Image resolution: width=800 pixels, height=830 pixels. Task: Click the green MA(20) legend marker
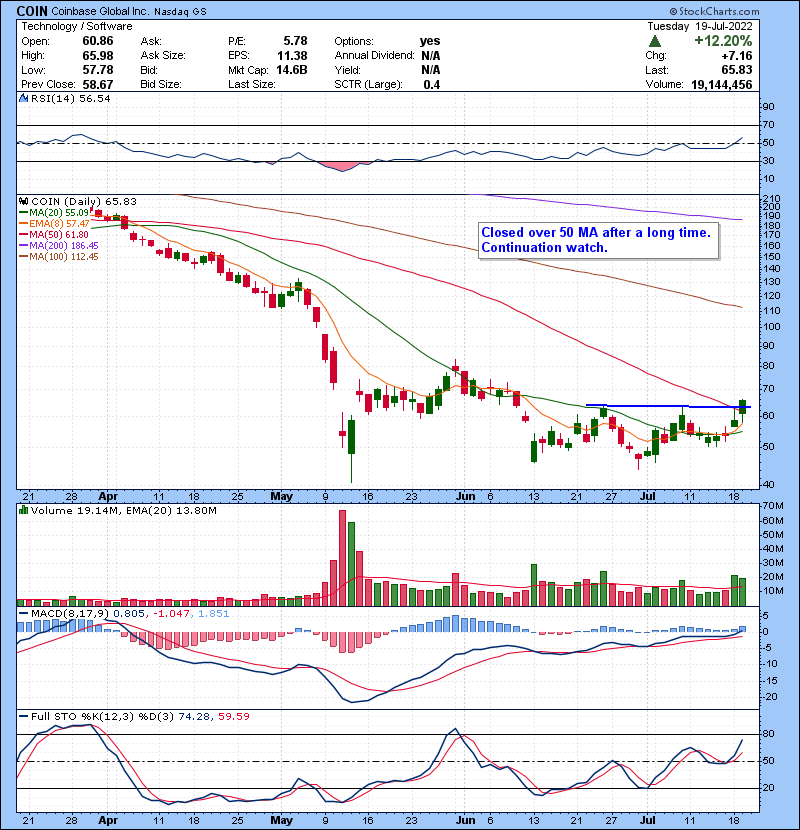[24, 212]
